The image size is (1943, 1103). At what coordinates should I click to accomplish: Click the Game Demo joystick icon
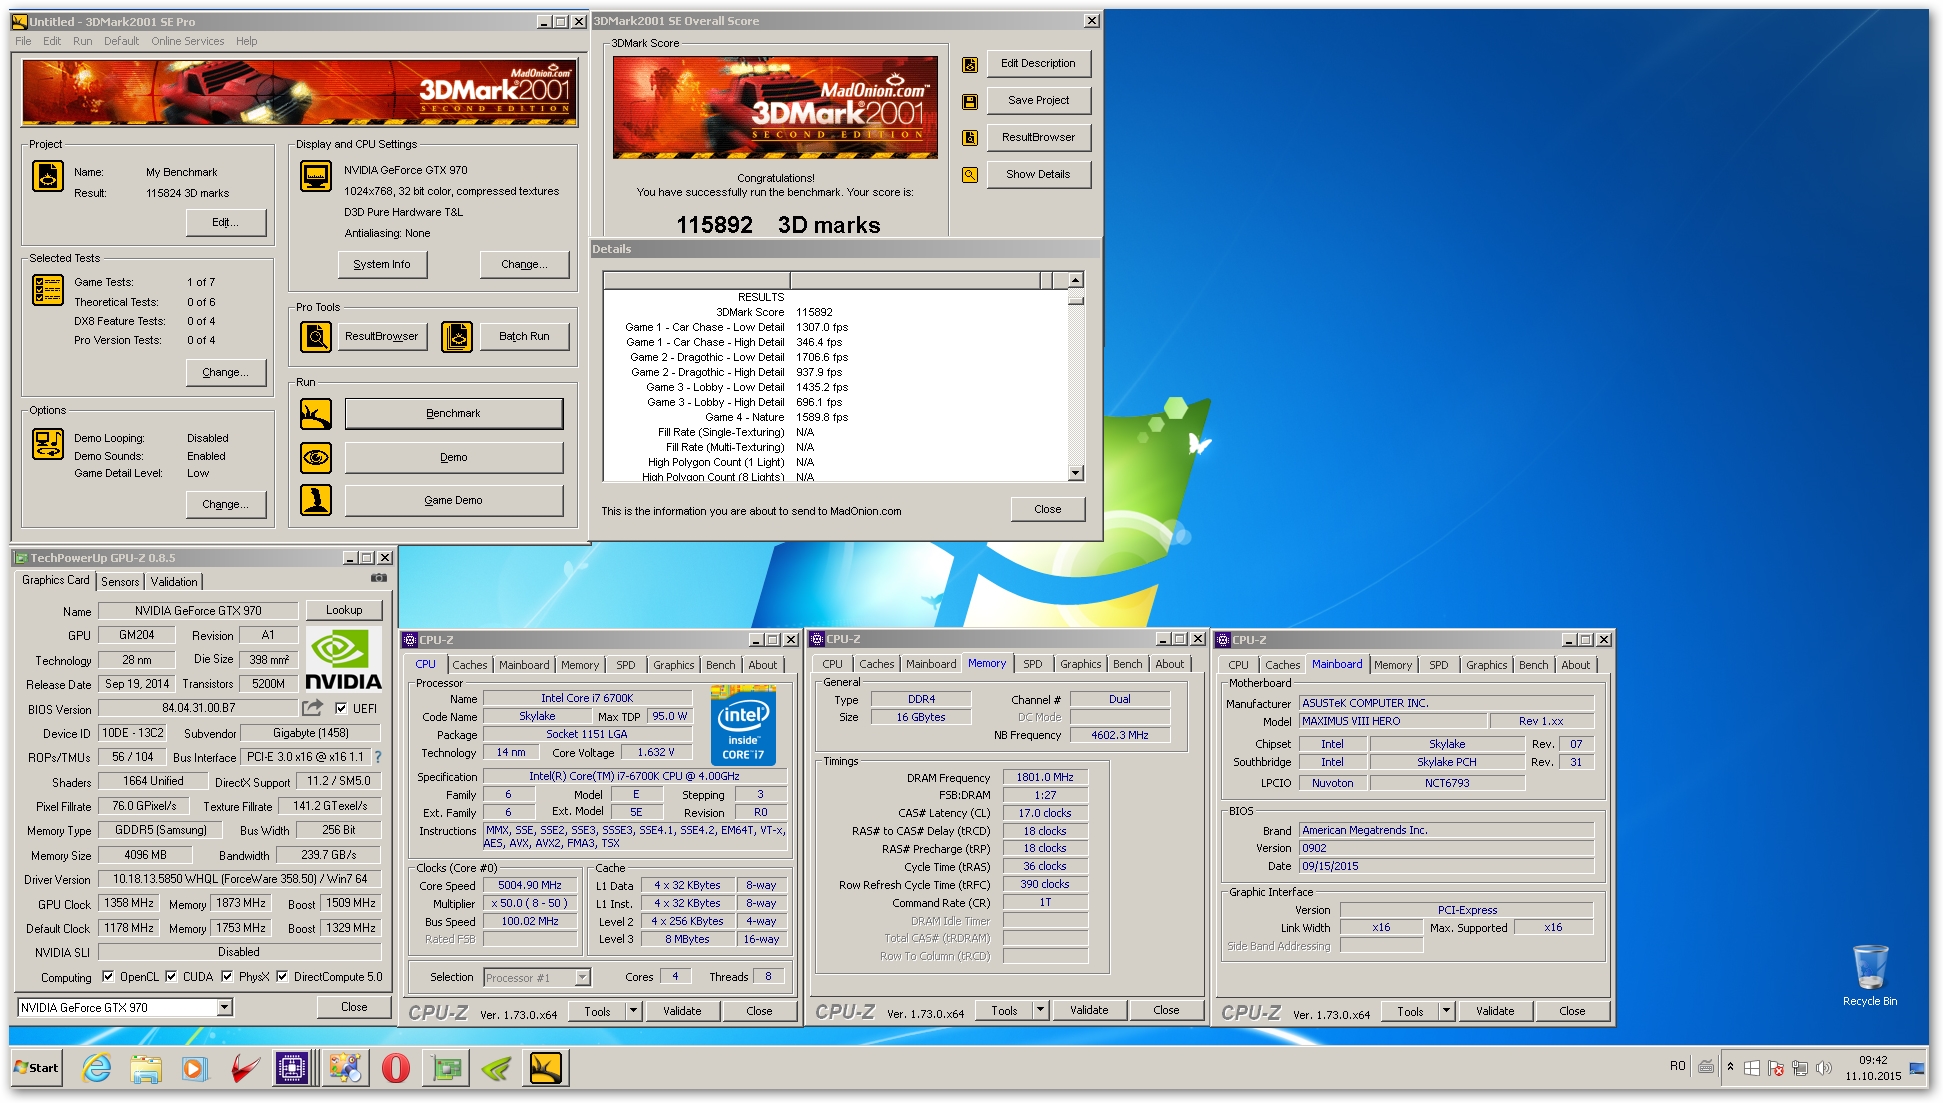316,500
